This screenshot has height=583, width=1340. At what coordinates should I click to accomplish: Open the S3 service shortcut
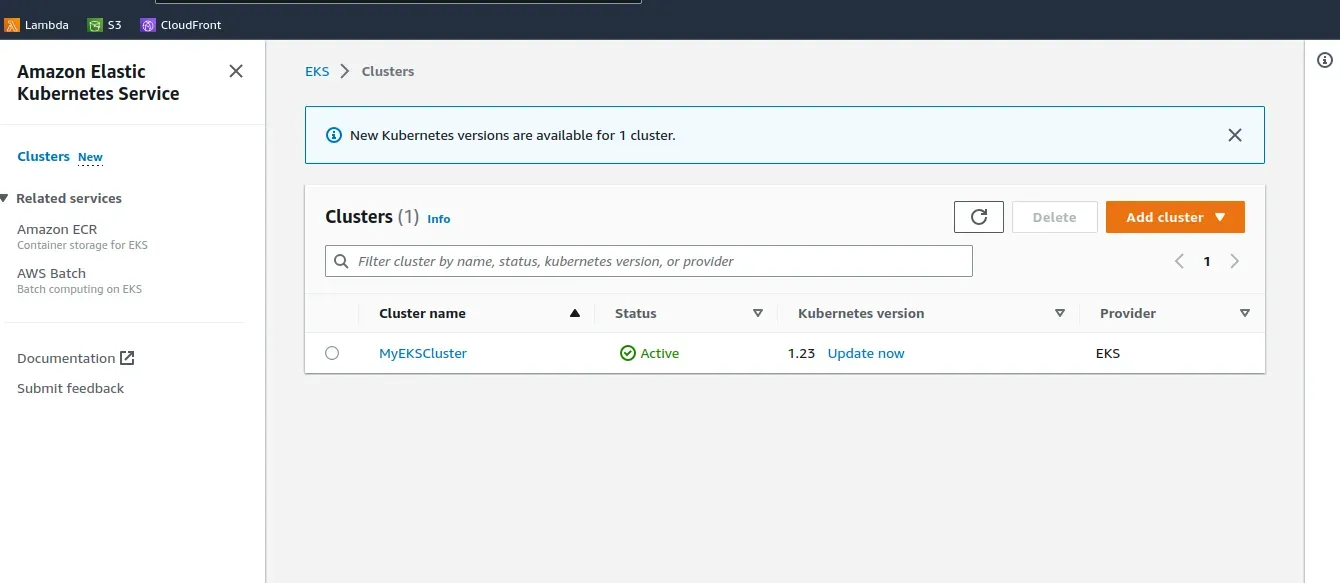104,25
